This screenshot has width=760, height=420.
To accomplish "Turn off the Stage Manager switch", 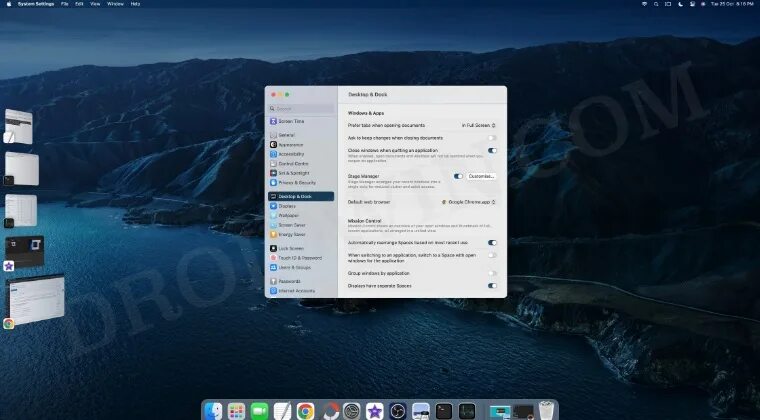I will [x=458, y=176].
